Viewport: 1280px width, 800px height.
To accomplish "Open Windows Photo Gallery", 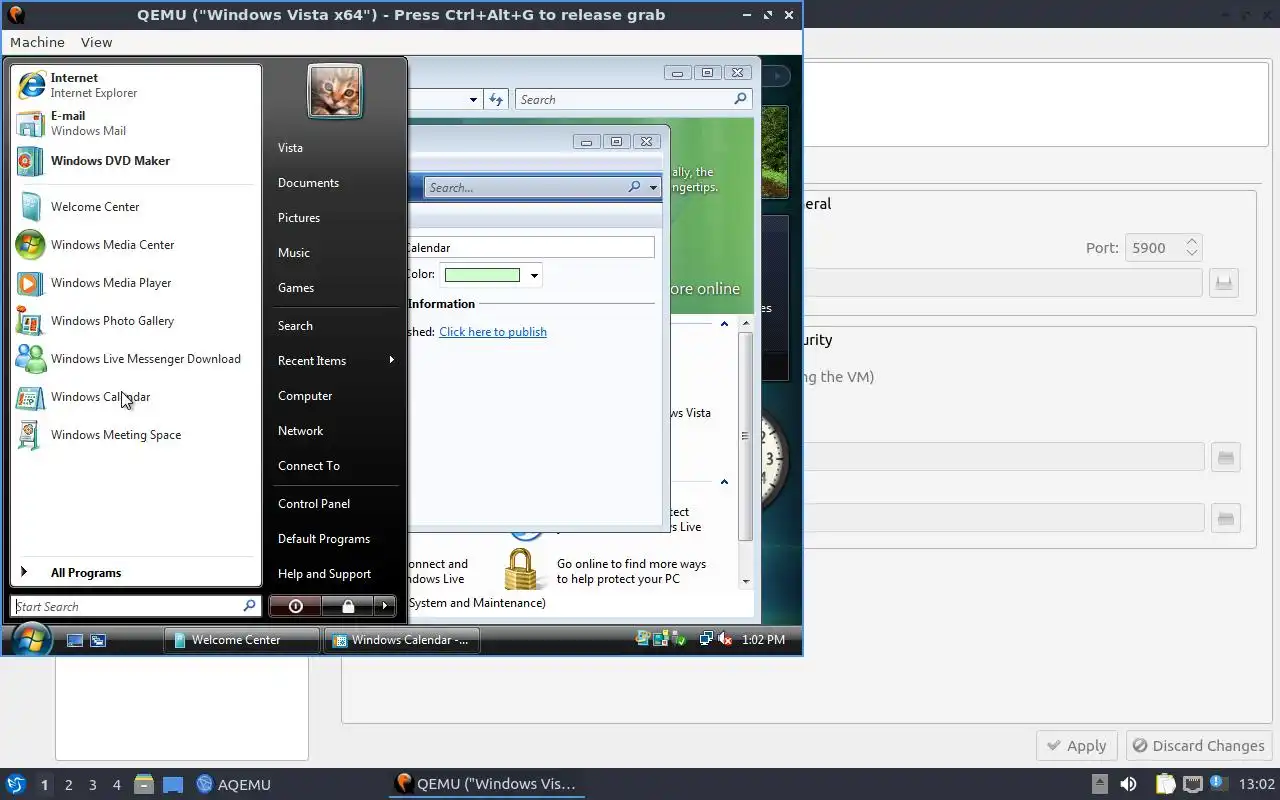I will [137, 321].
